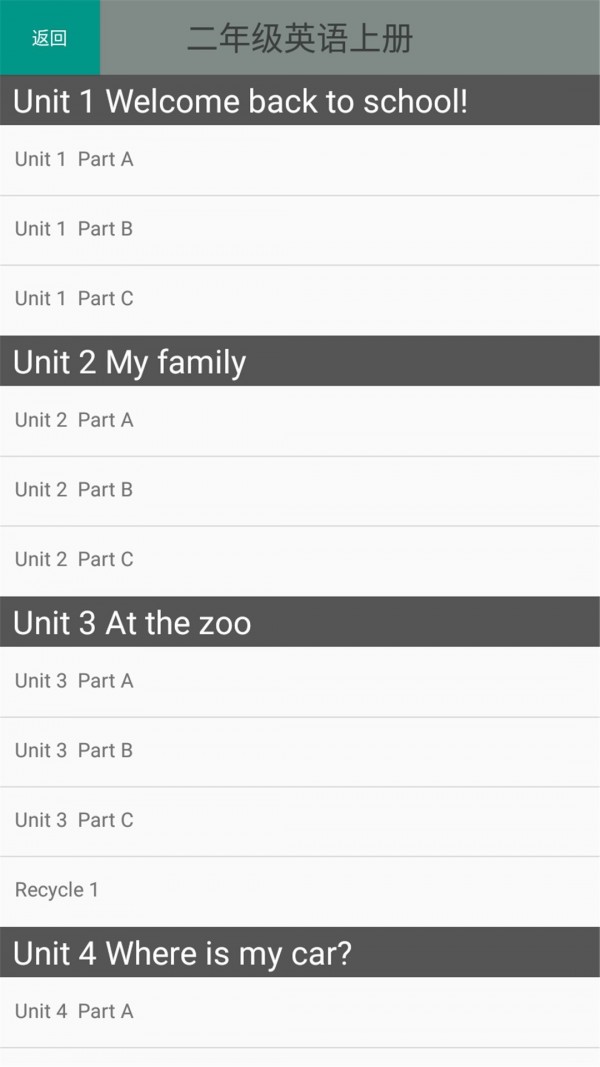Open Unit 1 Part B lesson
The height and width of the screenshot is (1067, 600).
tap(74, 229)
